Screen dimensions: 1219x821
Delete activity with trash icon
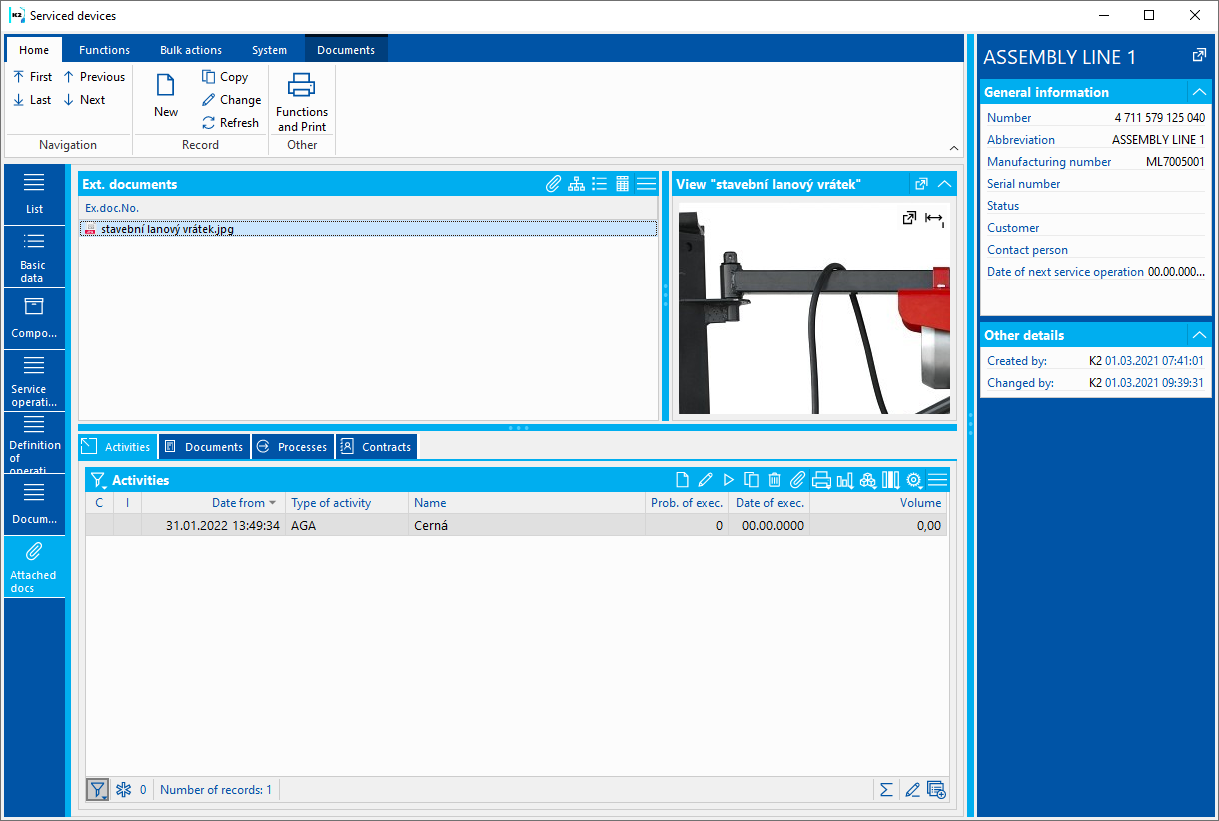(774, 480)
